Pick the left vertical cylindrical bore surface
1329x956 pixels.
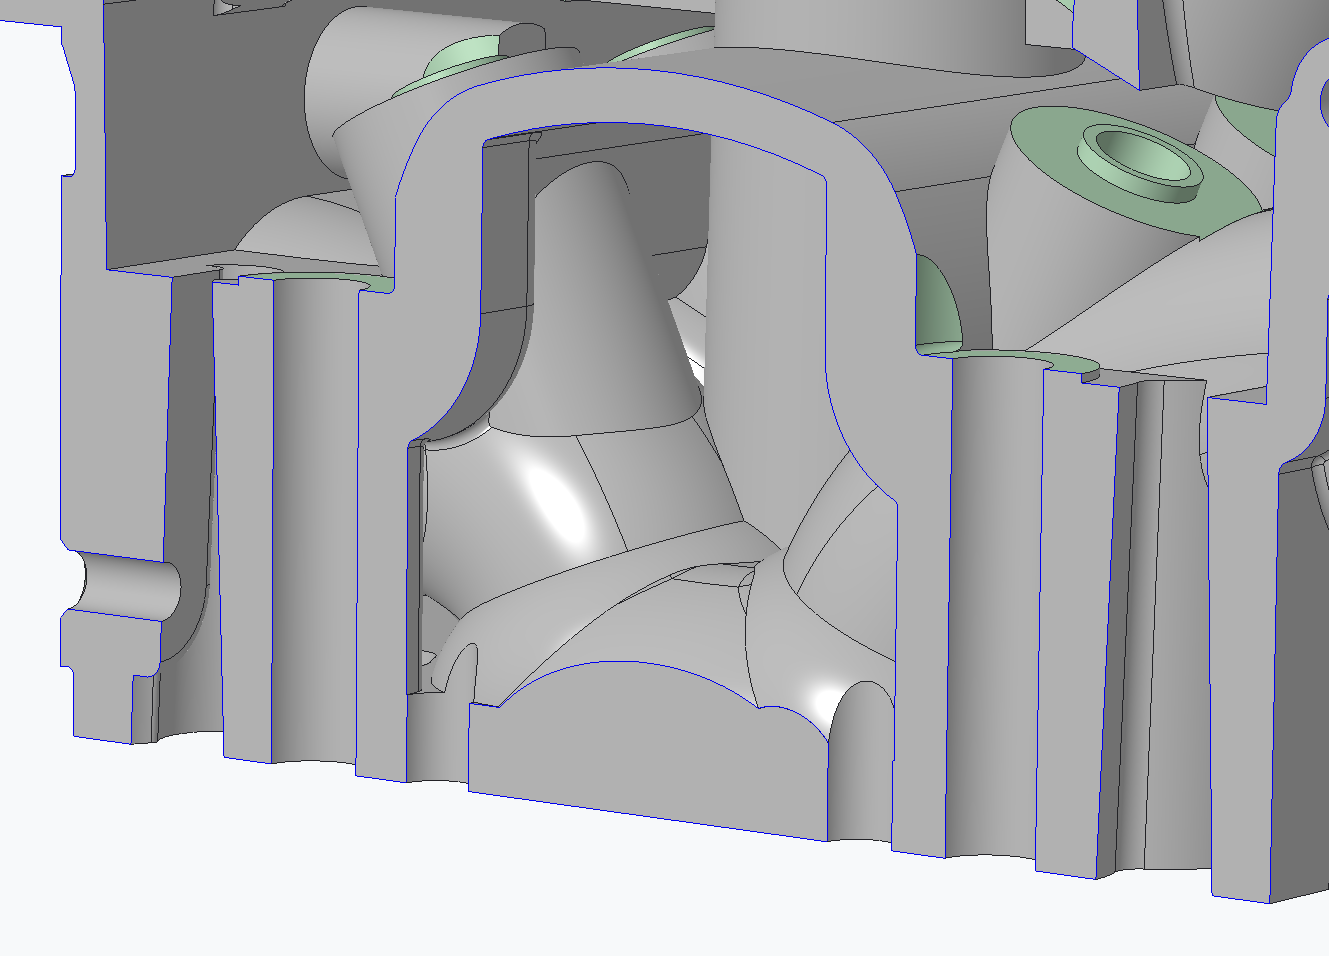tap(313, 520)
